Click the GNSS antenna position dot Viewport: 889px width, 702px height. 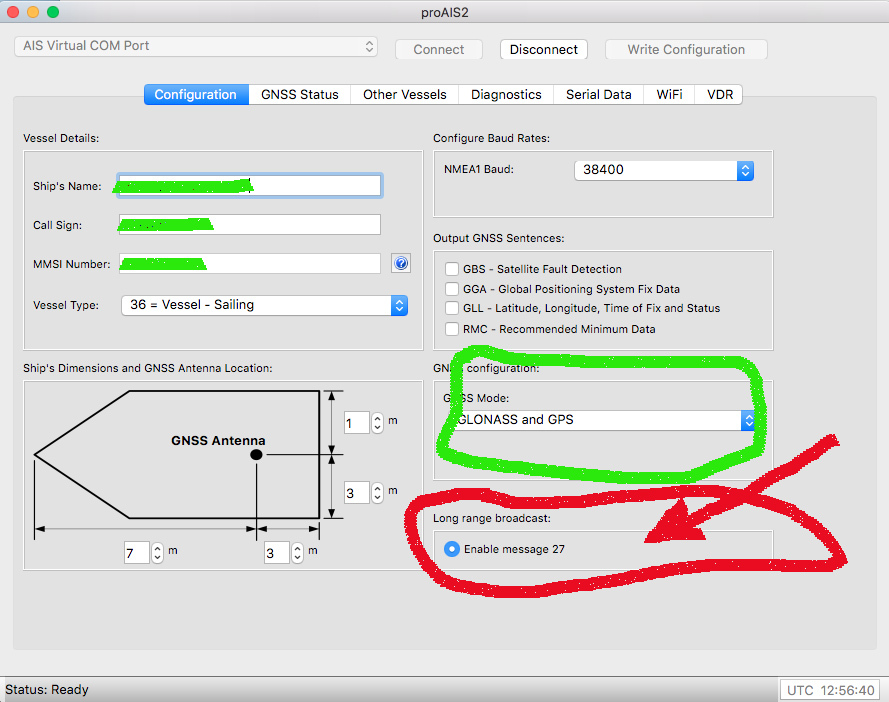pyautogui.click(x=256, y=454)
